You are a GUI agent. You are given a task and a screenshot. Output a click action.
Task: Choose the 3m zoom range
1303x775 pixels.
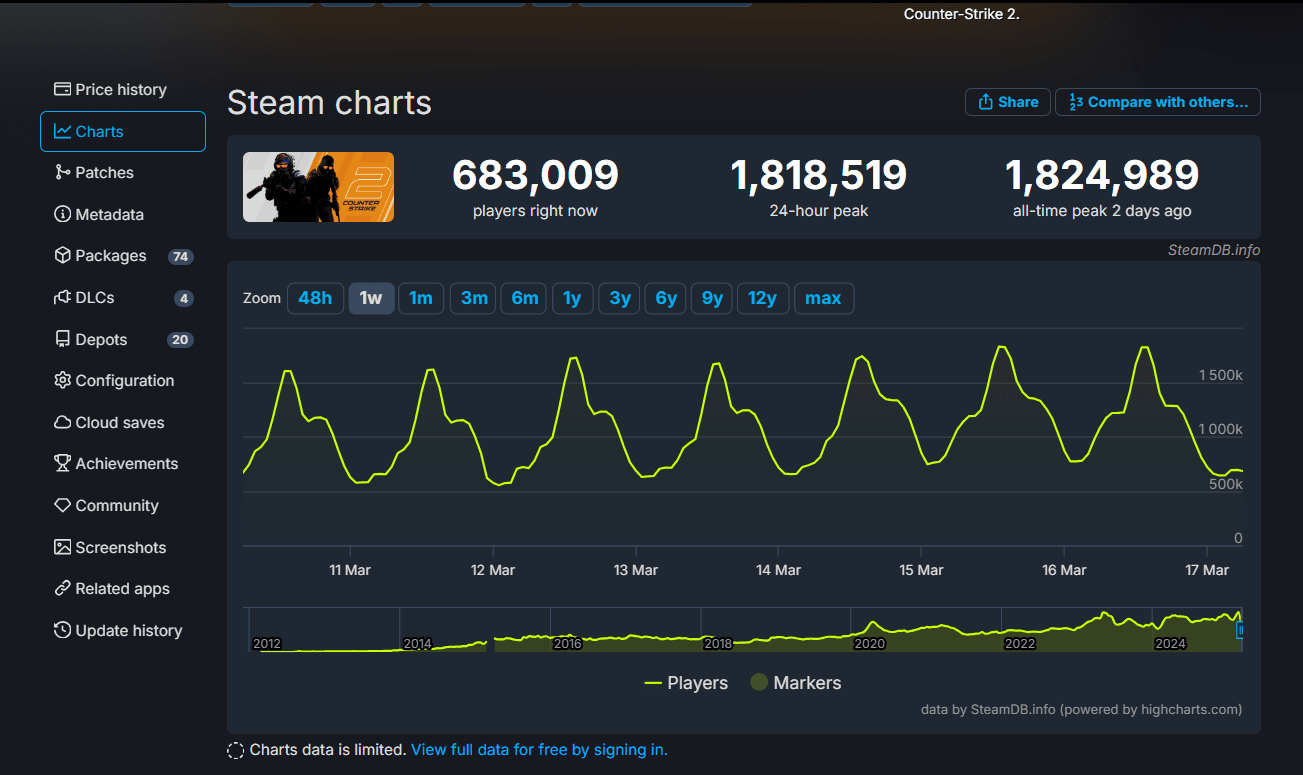(x=473, y=298)
